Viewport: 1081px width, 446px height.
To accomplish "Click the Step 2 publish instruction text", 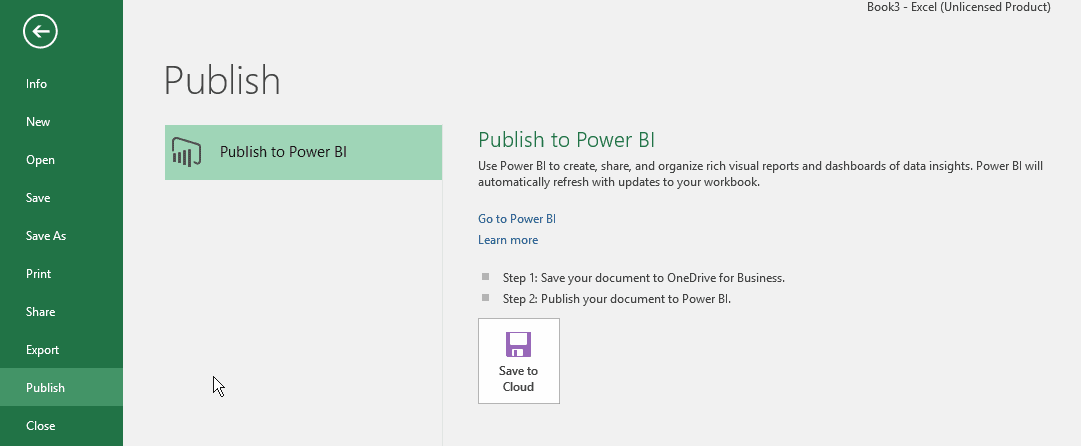I will pos(616,298).
